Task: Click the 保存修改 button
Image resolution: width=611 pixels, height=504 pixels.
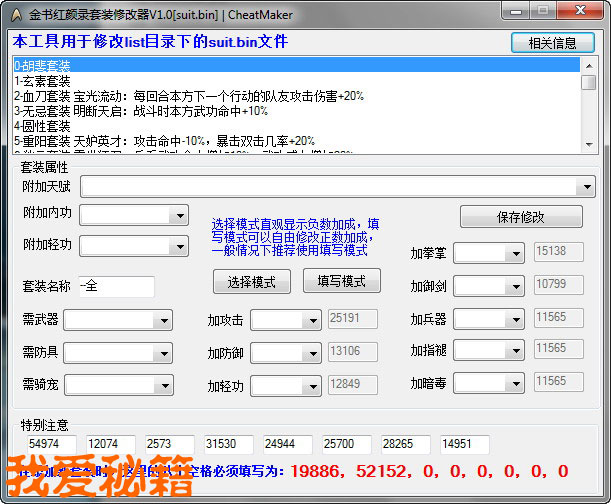Action: coord(520,217)
